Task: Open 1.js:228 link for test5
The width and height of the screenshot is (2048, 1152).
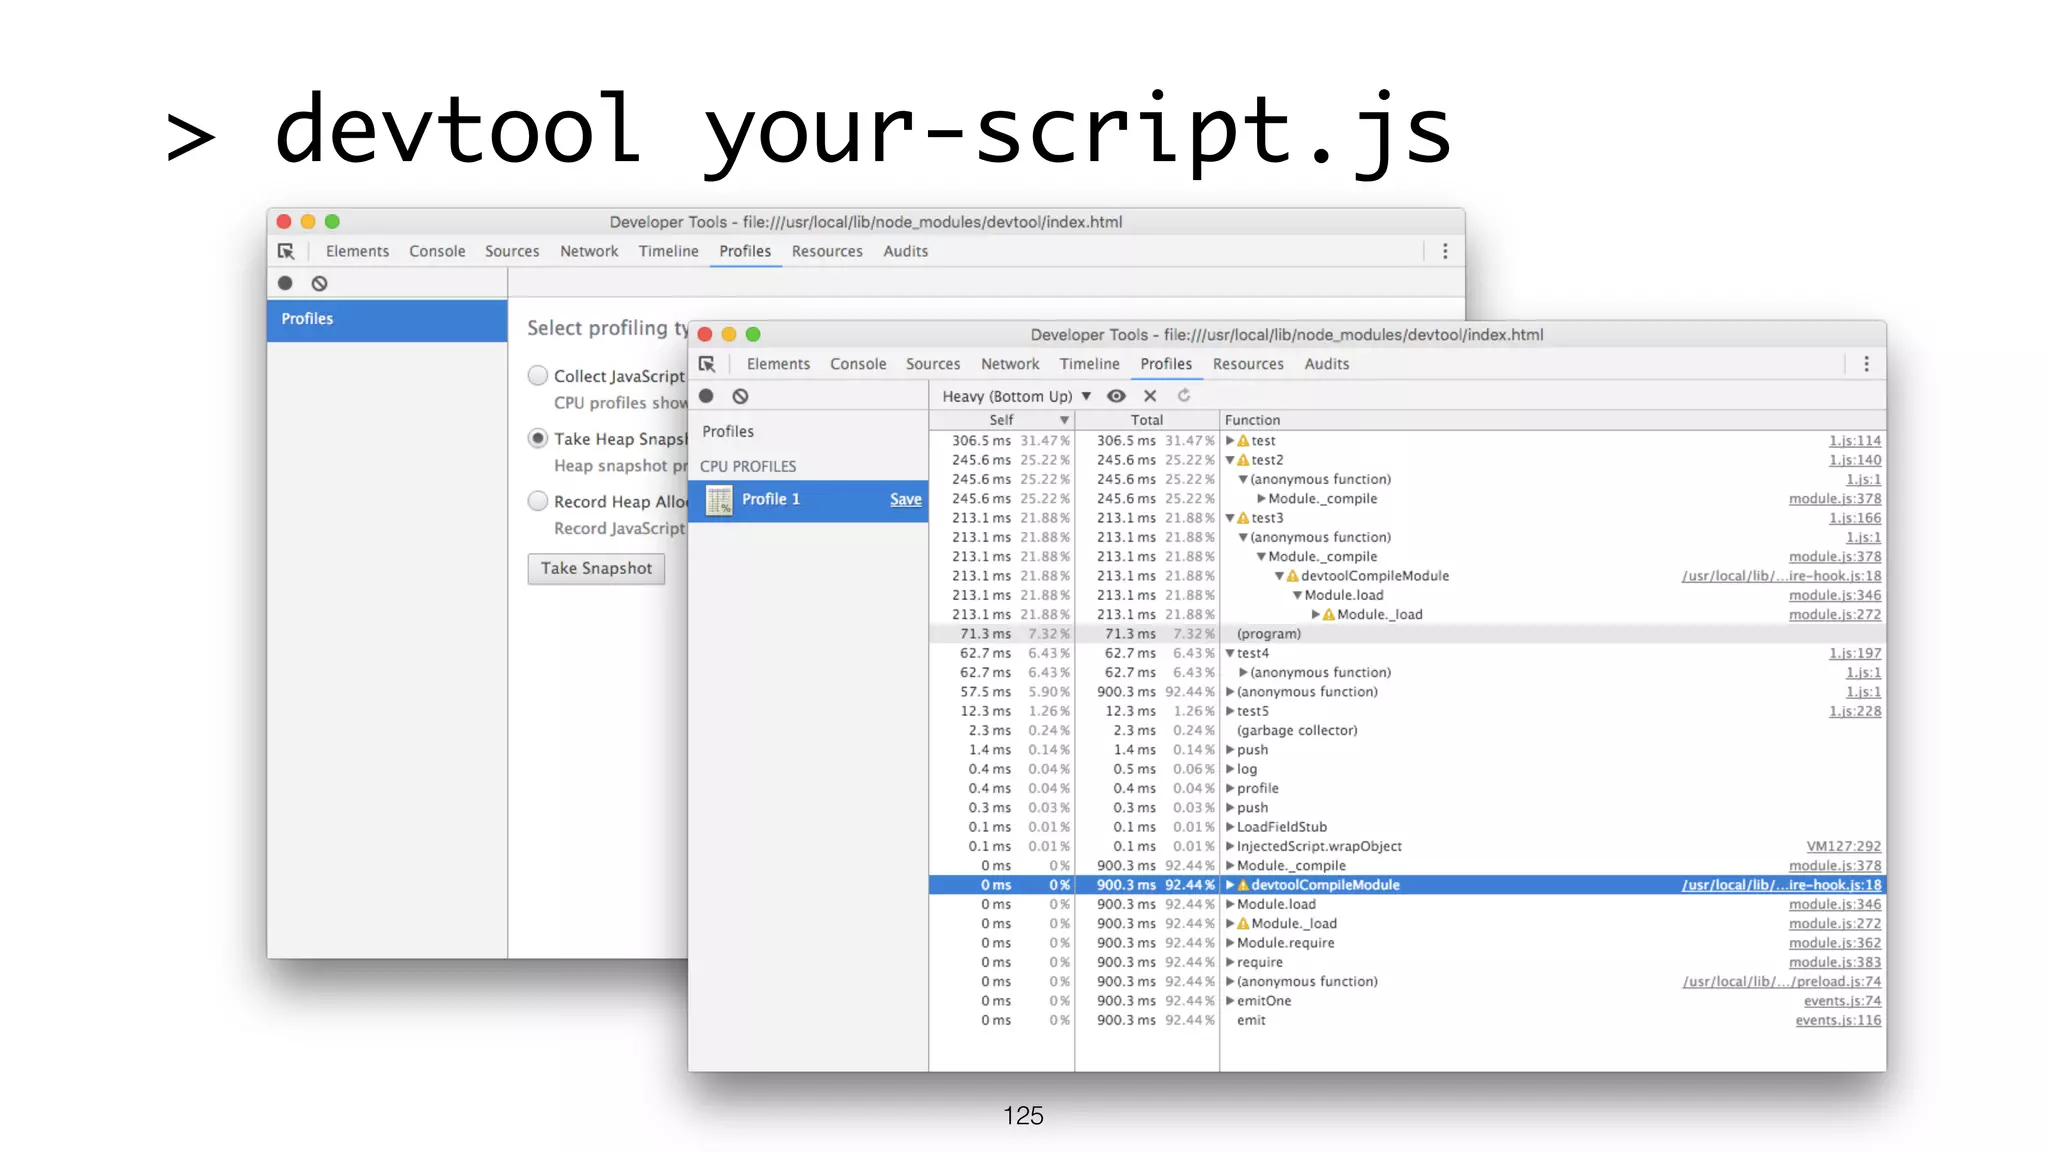Action: pyautogui.click(x=1855, y=711)
